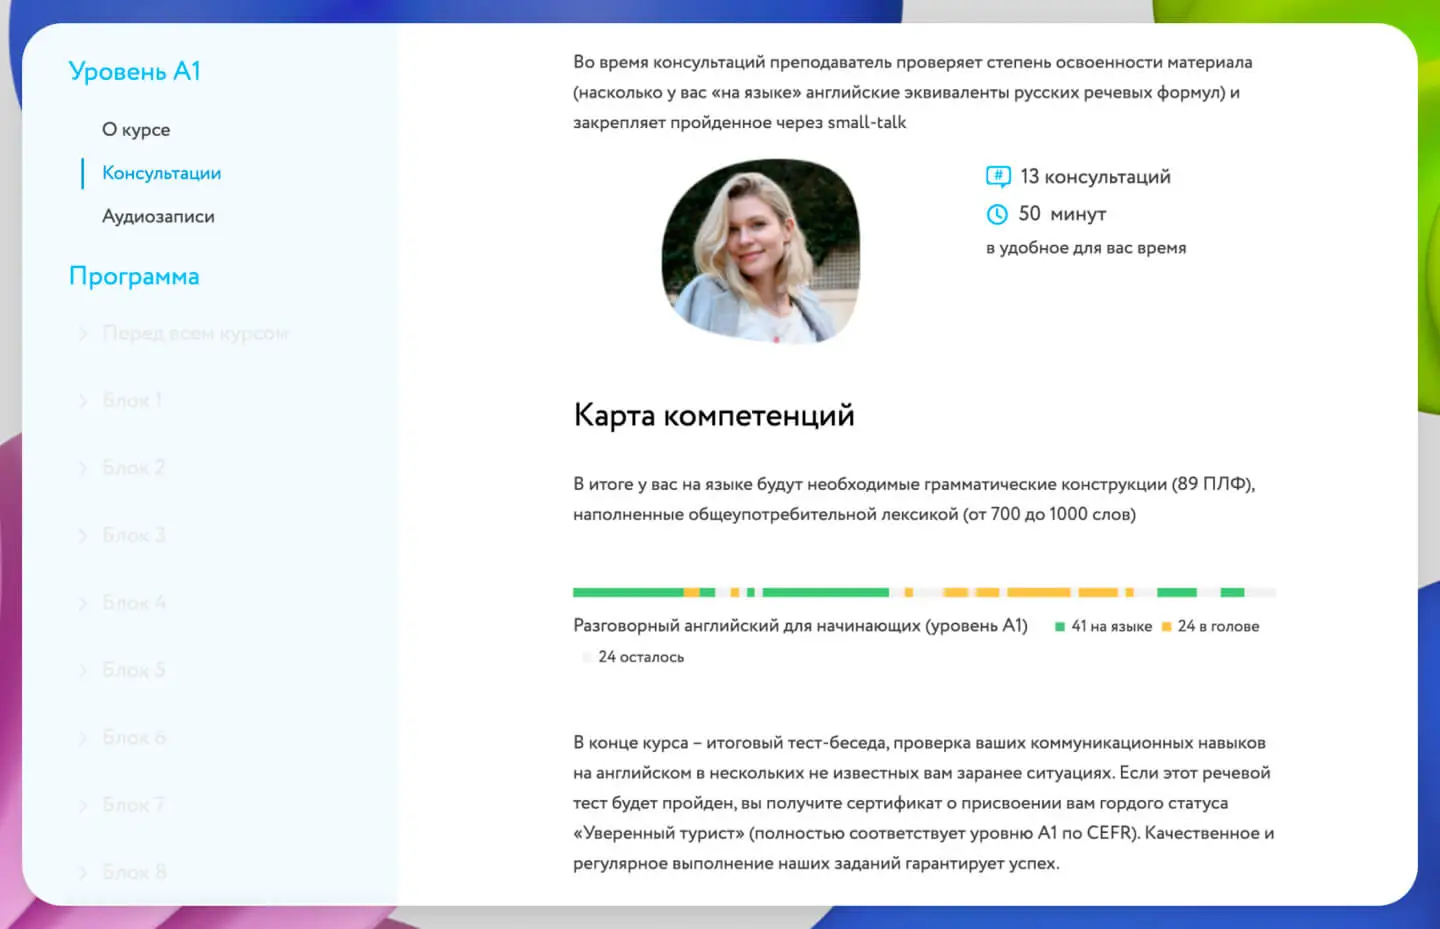Expand the Перед всем курсом chevron
Image resolution: width=1440 pixels, height=929 pixels.
(83, 333)
